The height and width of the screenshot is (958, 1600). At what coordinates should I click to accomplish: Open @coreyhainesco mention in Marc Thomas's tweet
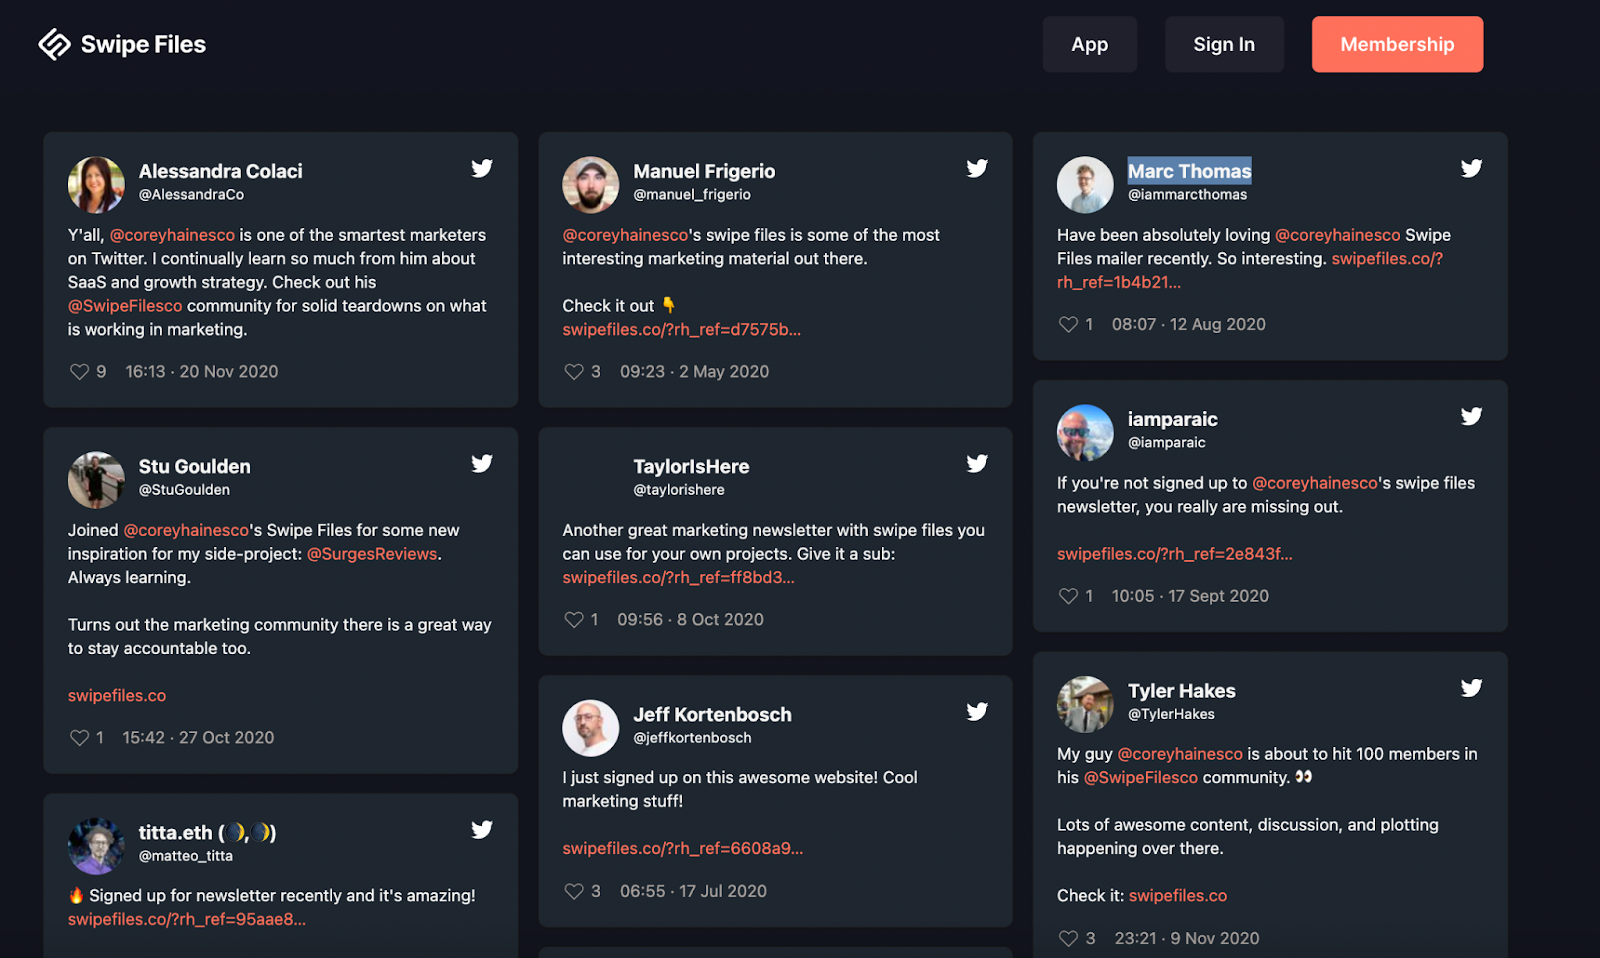1338,235
